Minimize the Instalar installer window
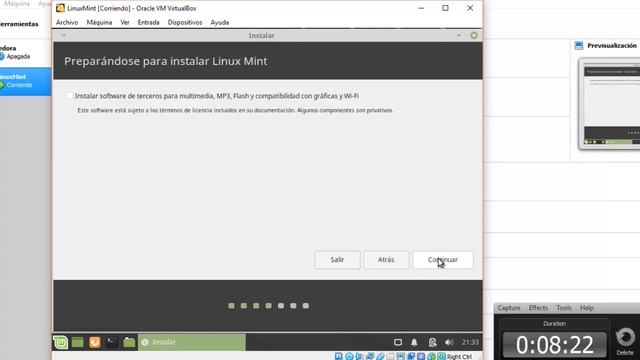Screen dimensions: 640x360 point(459,36)
